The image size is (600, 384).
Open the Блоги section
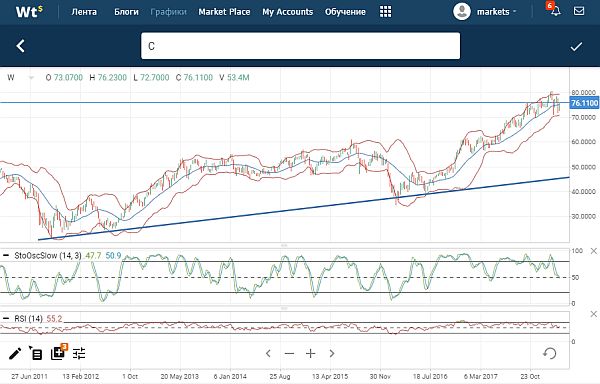pyautogui.click(x=126, y=12)
